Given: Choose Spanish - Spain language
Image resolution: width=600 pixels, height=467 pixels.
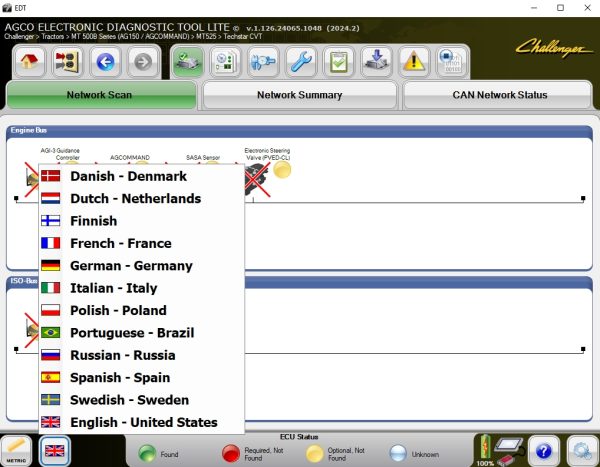Looking at the screenshot, I should 141,377.
